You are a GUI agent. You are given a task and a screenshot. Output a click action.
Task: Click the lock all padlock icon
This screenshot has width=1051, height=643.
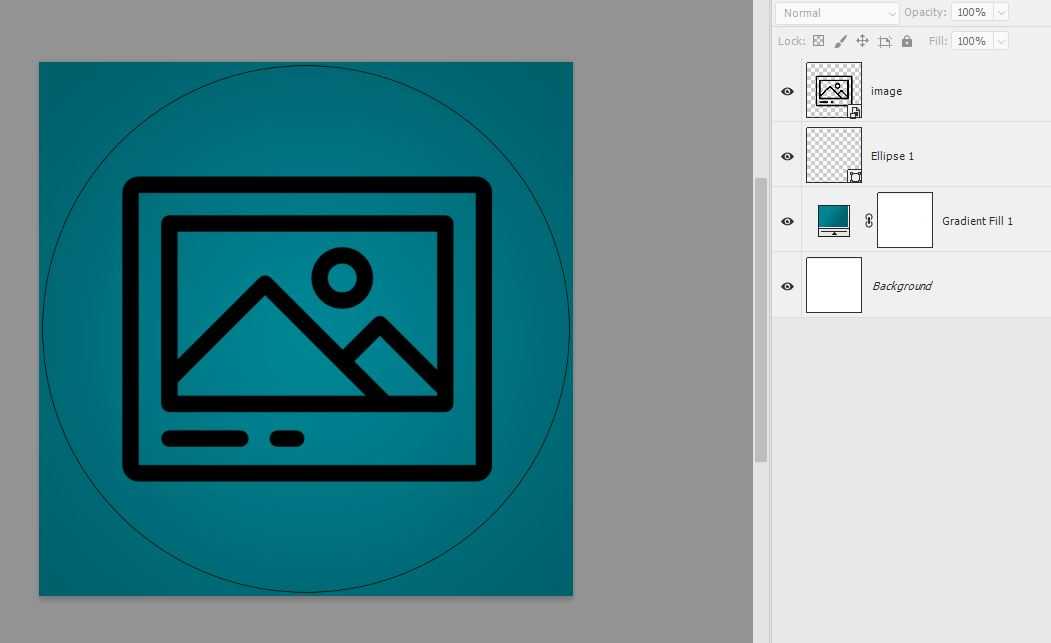click(906, 41)
